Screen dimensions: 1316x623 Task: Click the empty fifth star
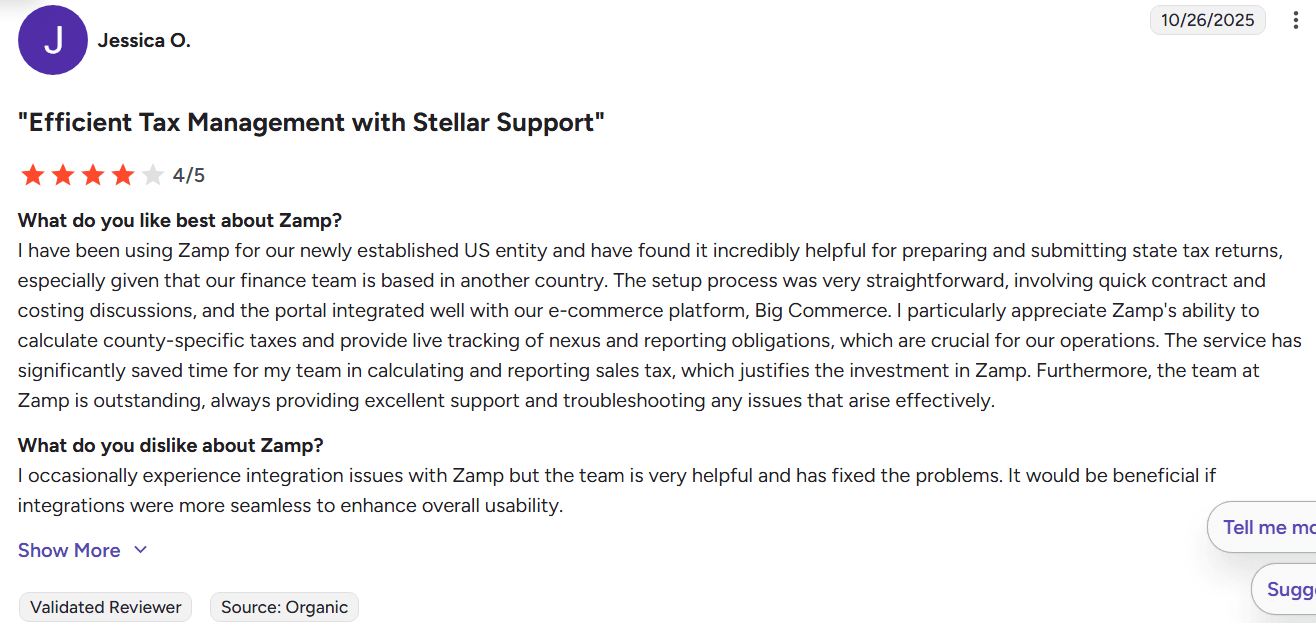pyautogui.click(x=152, y=173)
